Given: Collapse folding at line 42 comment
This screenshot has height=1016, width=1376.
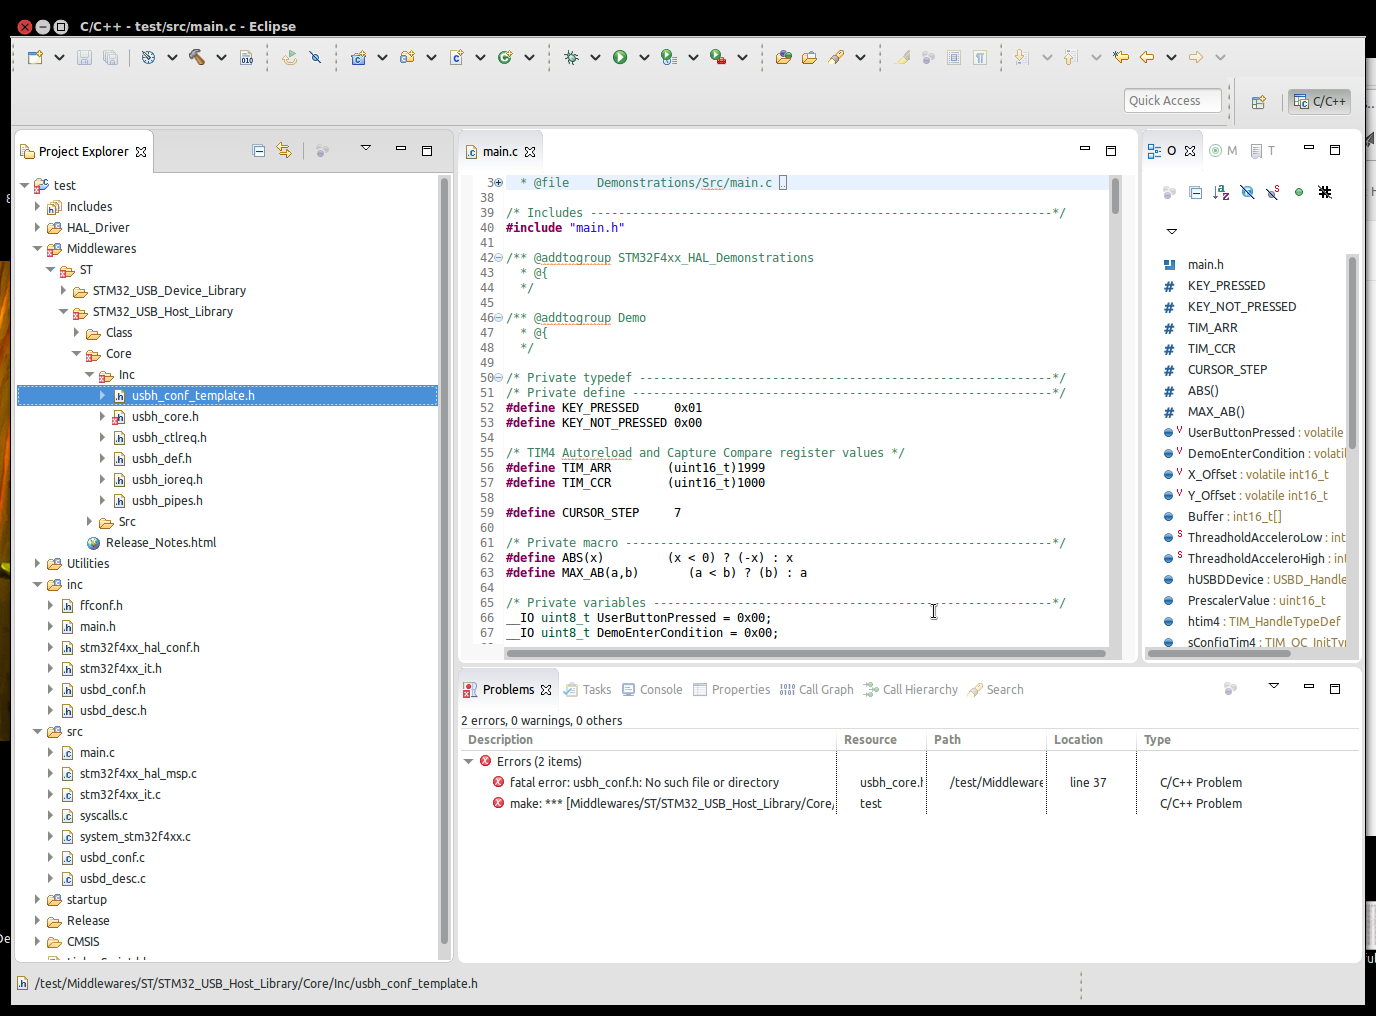Looking at the screenshot, I should 499,258.
